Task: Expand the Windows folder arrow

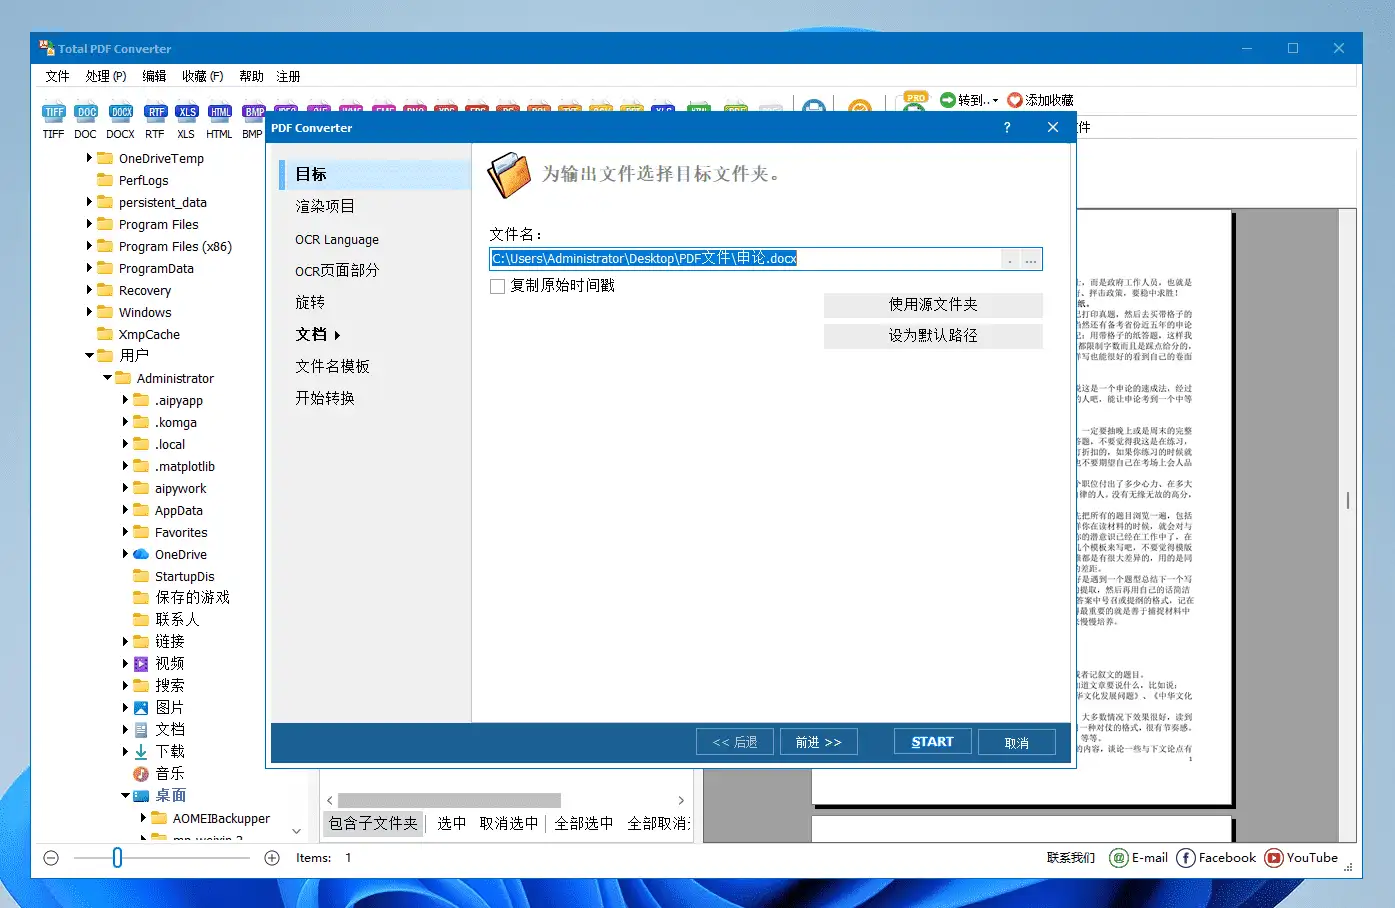Action: coord(89,312)
